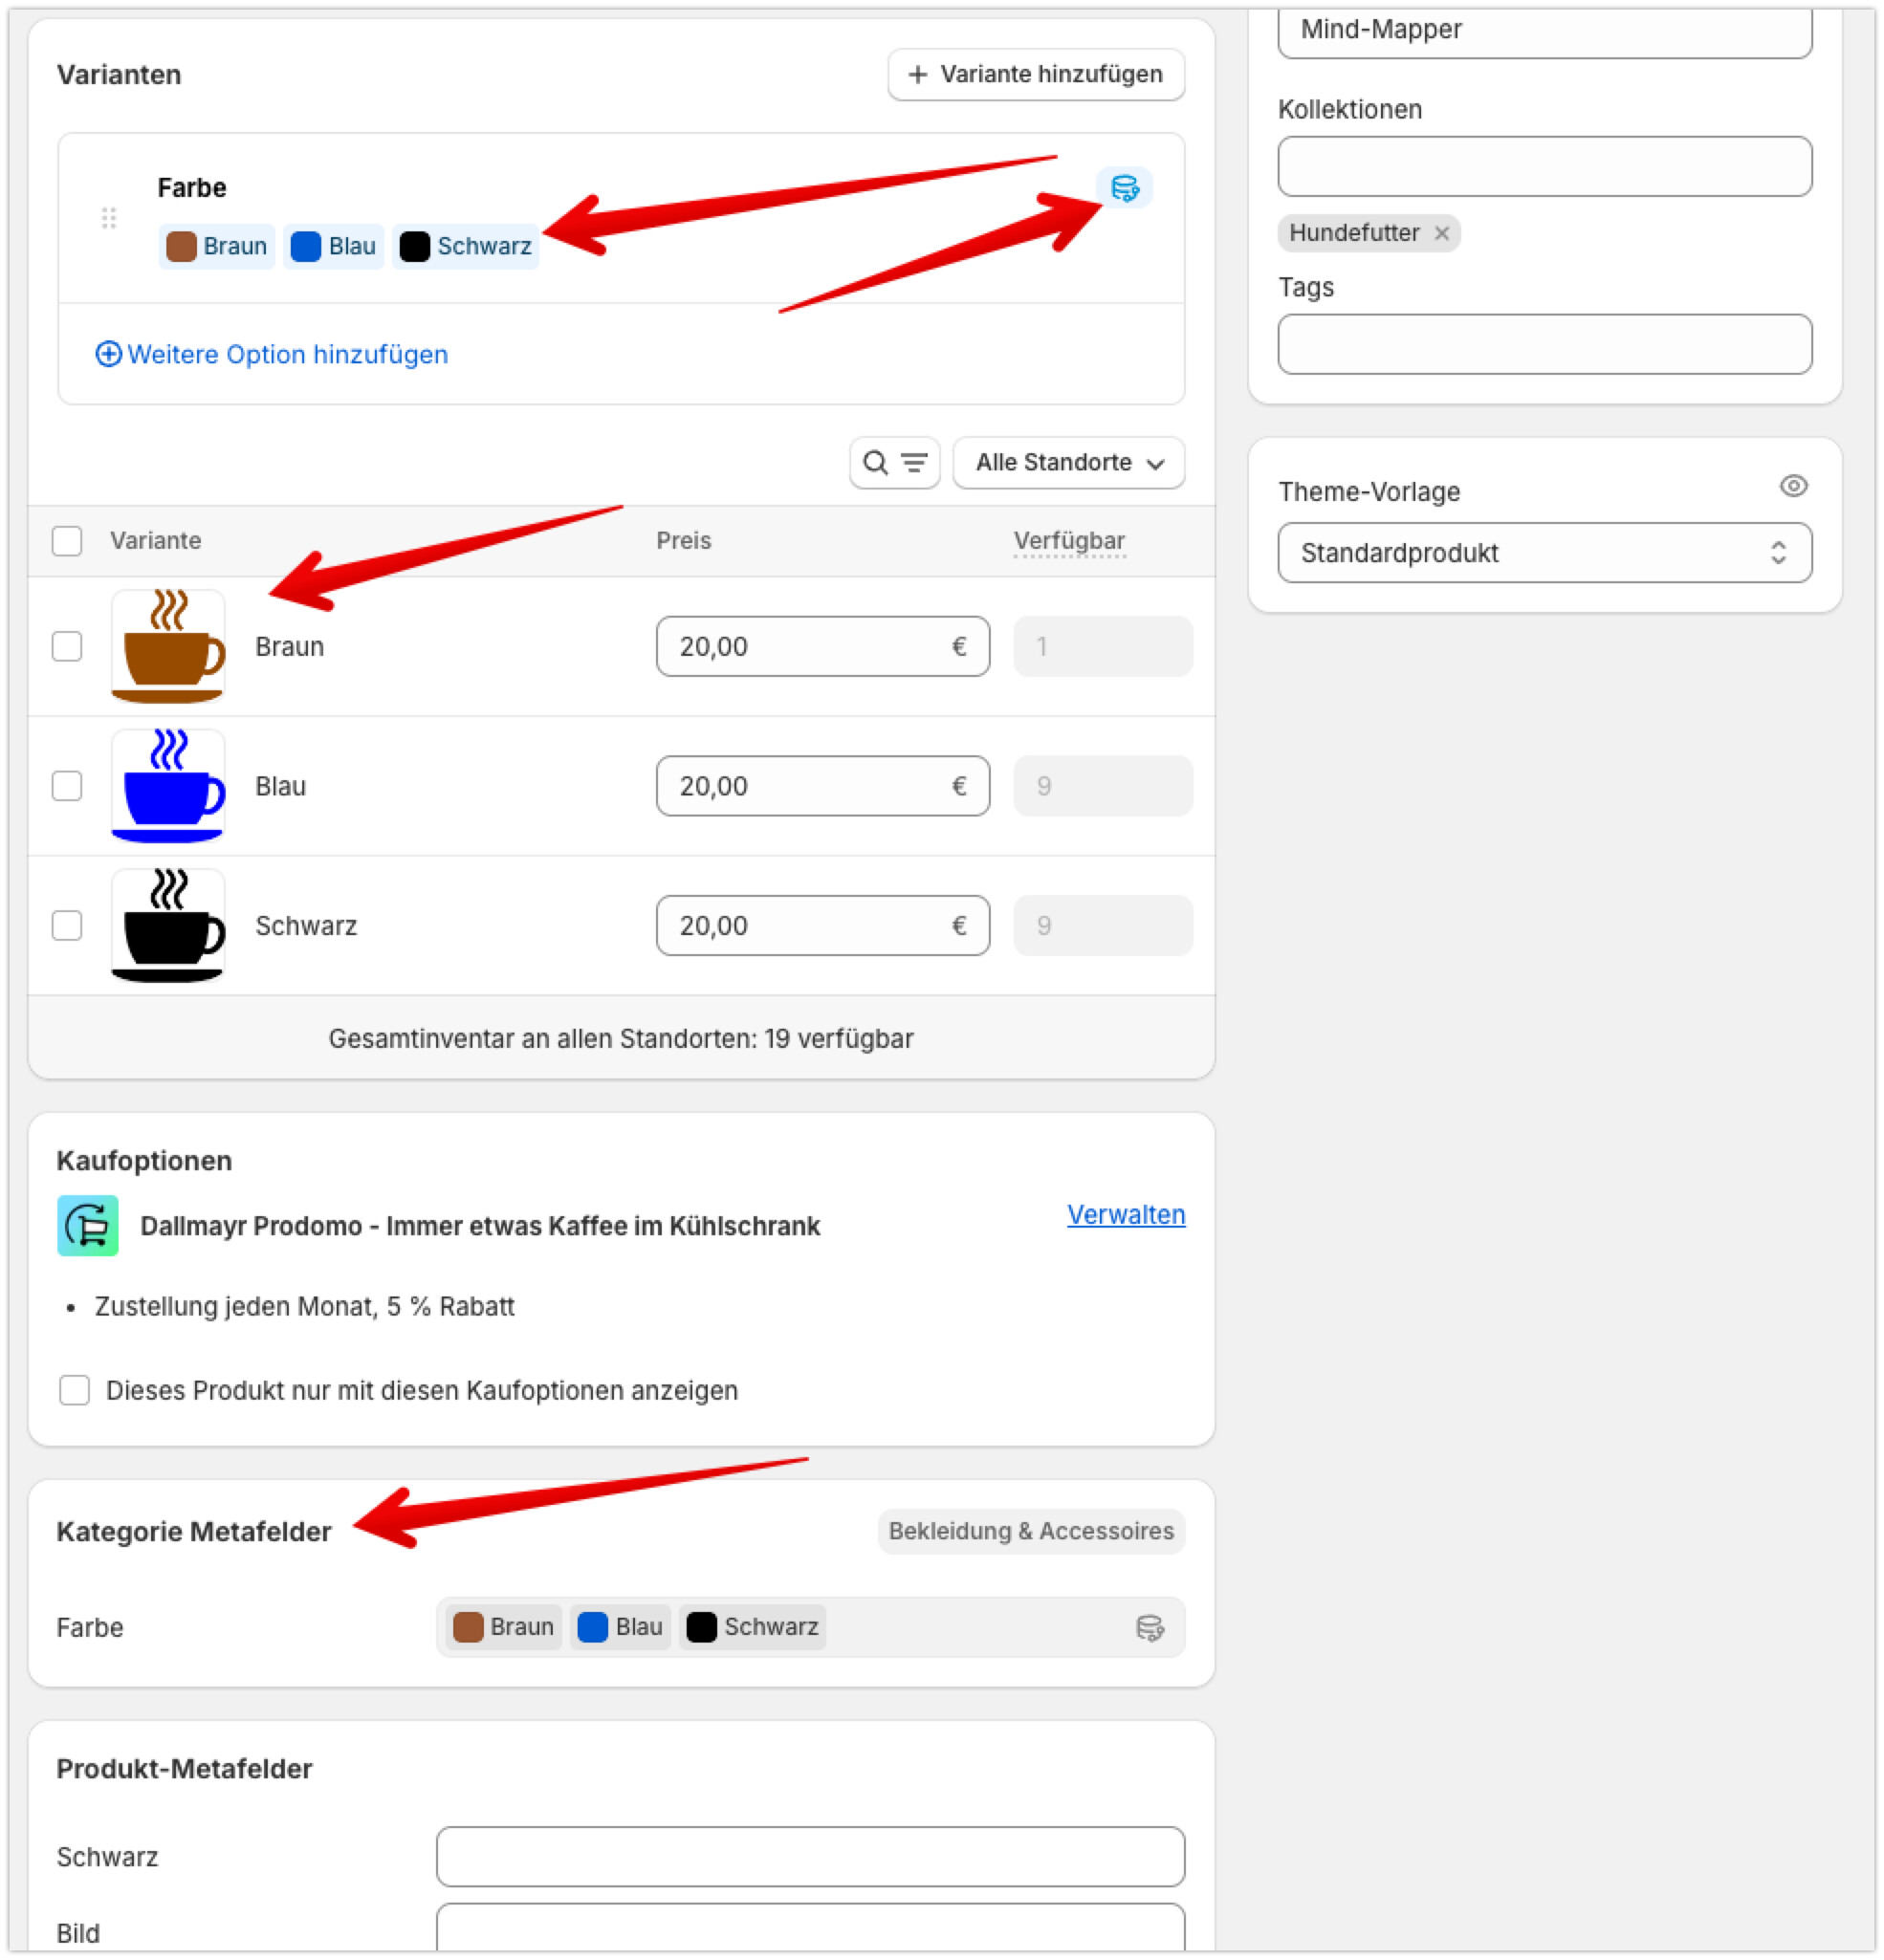Open the brown coffee cup variant image

click(x=168, y=646)
